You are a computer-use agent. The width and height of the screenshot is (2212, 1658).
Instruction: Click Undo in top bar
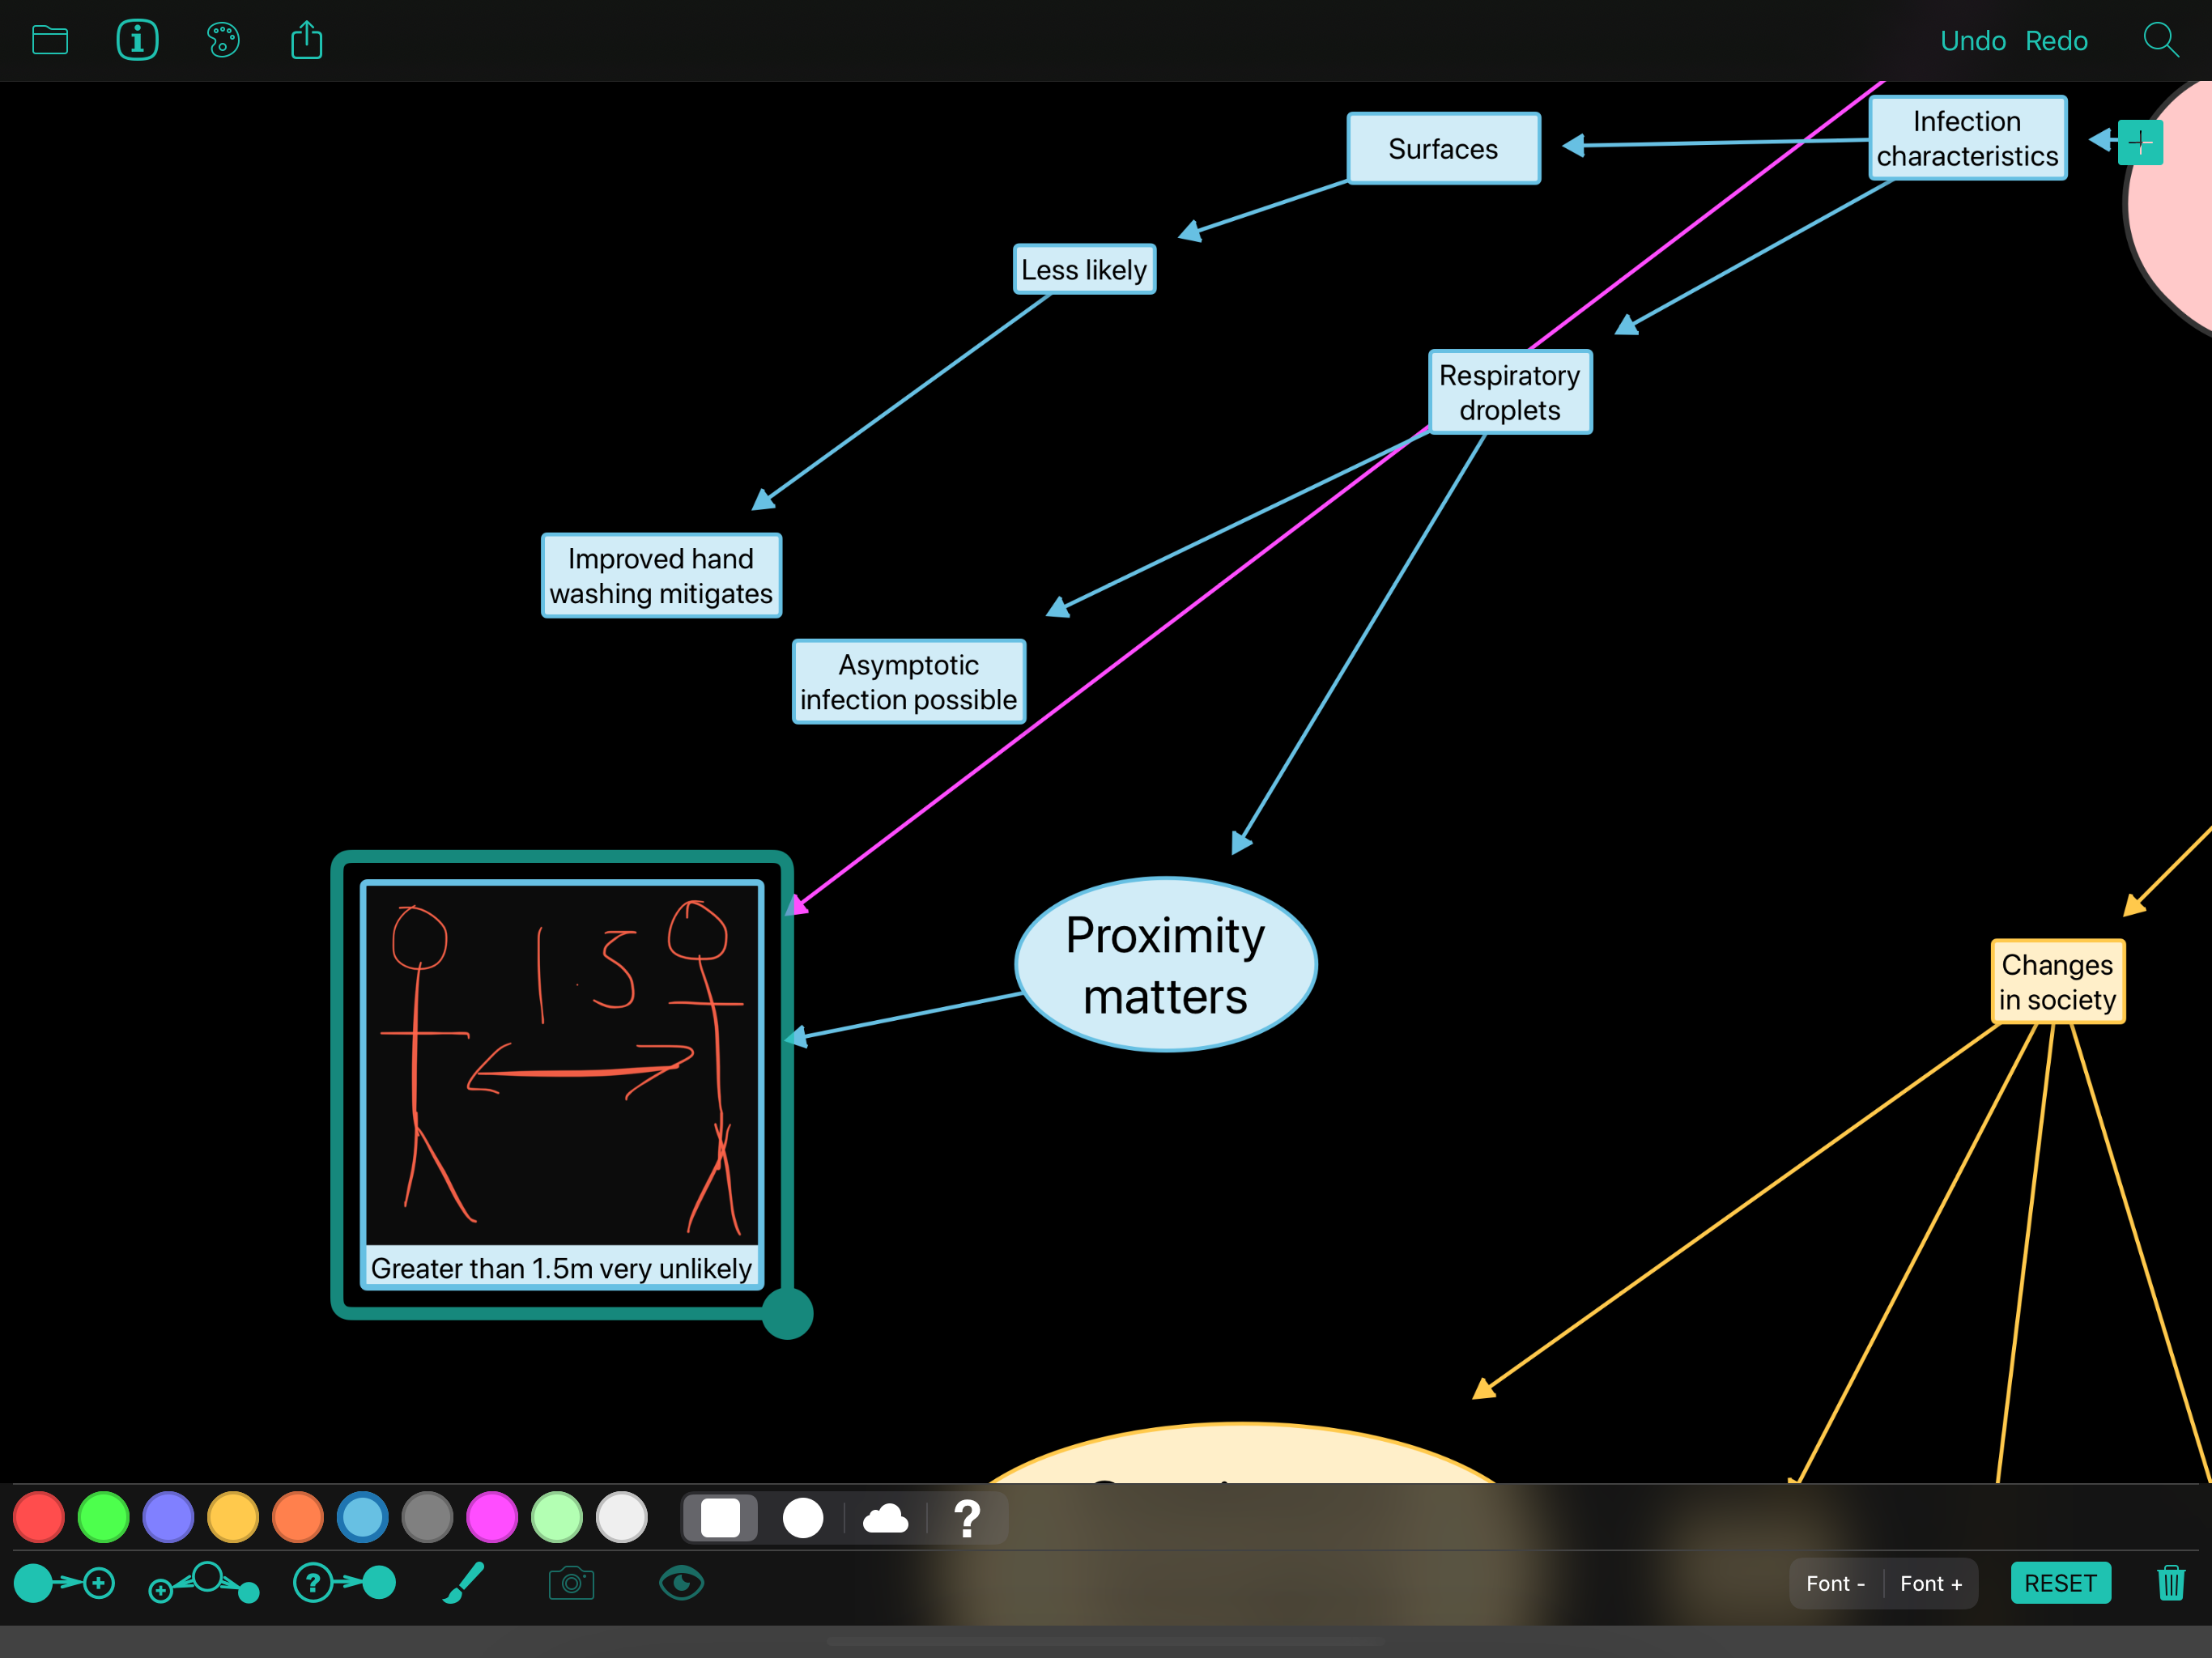click(x=1972, y=41)
